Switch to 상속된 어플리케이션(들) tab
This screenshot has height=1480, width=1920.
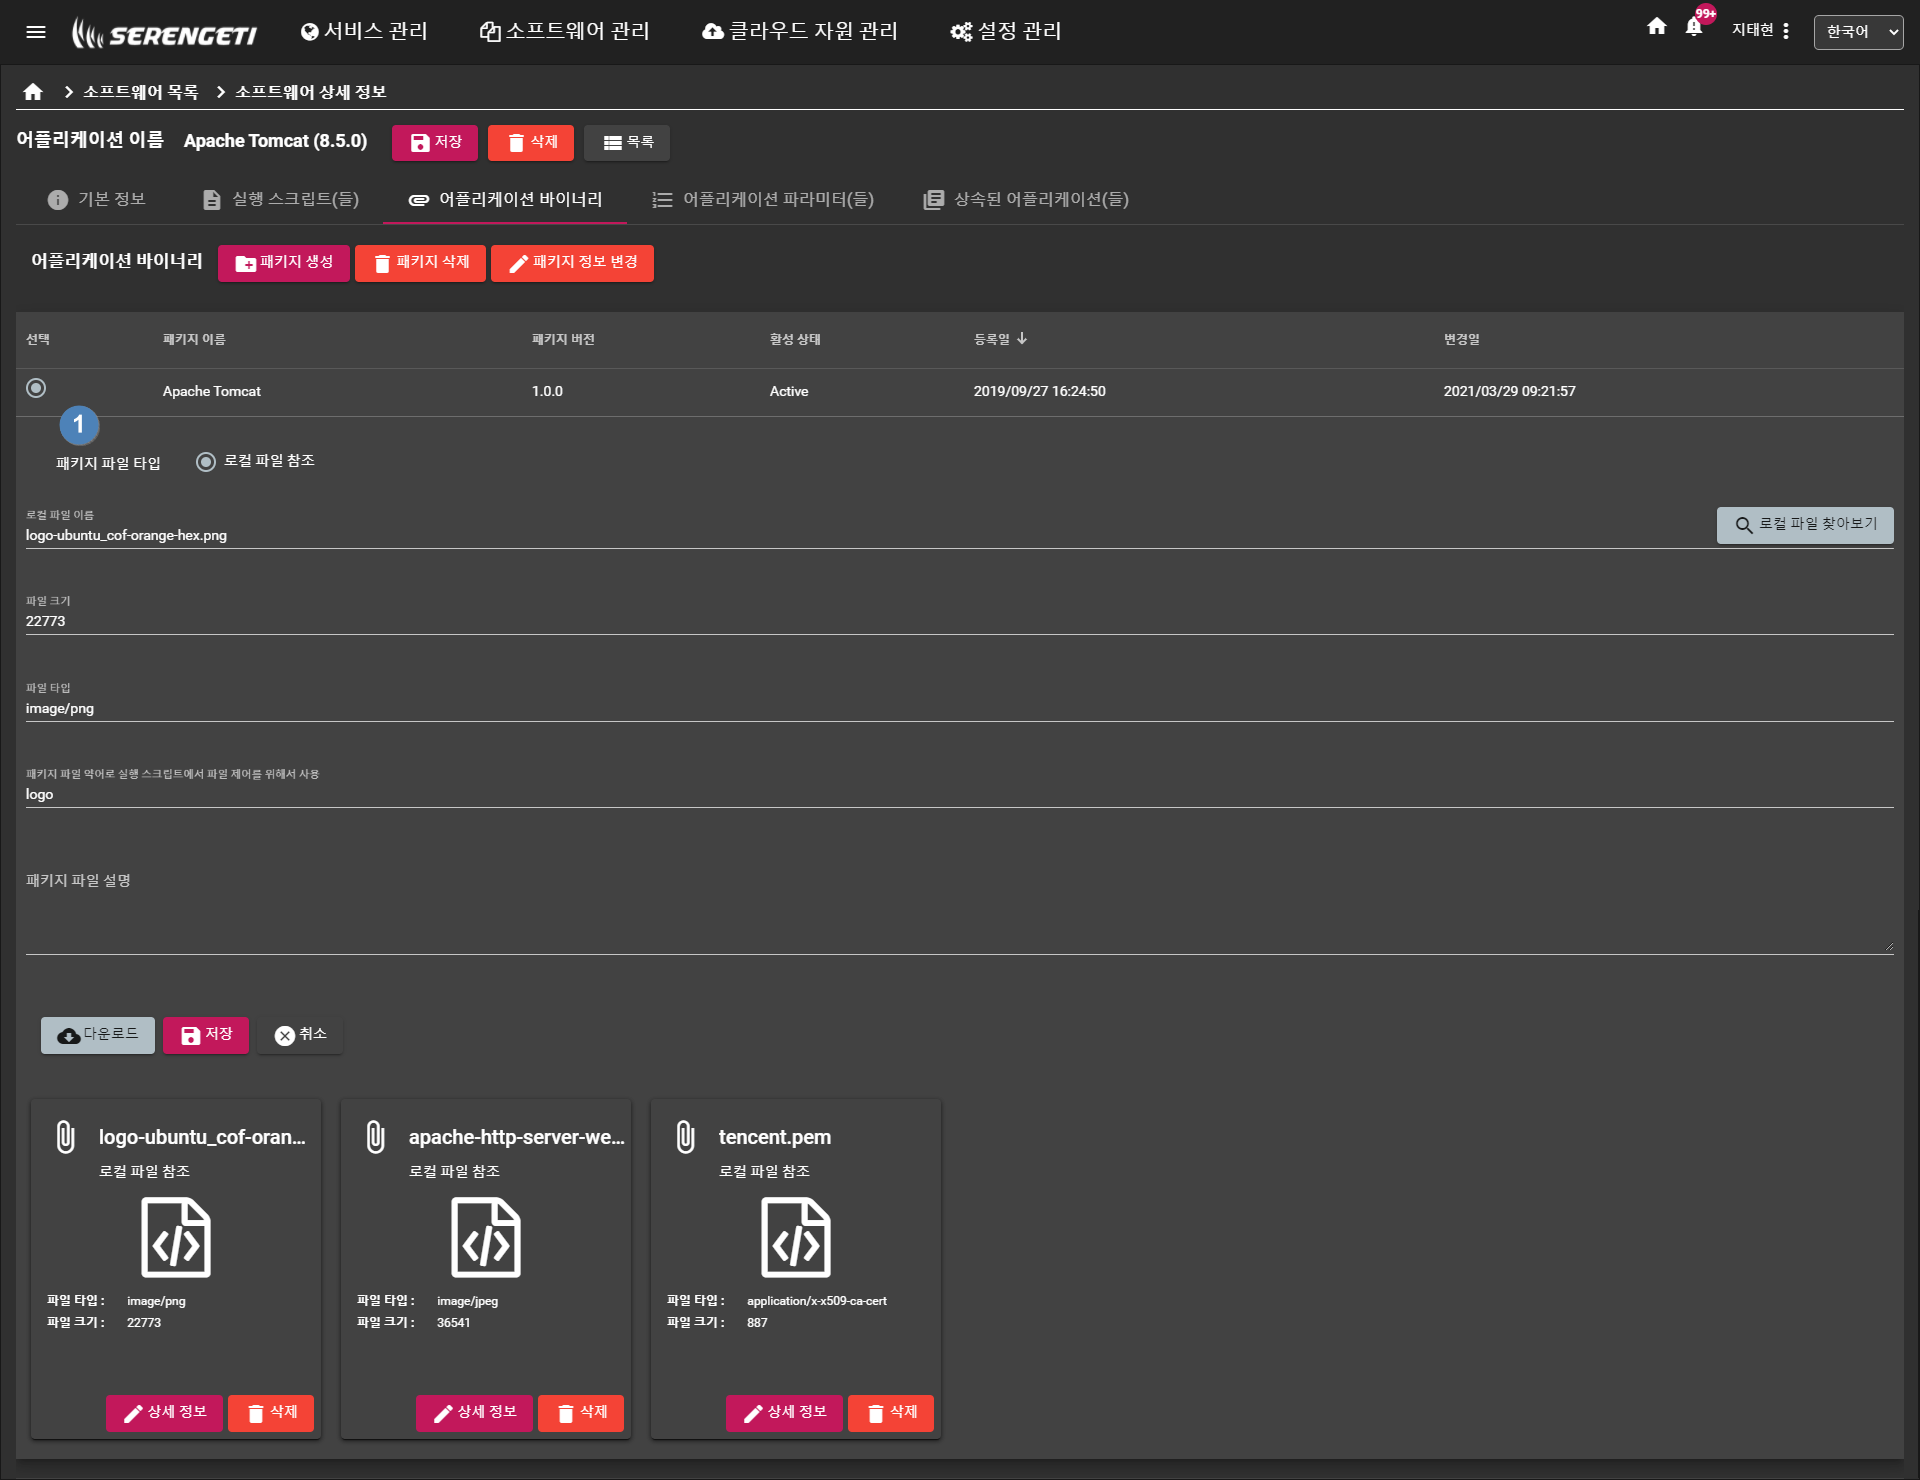(1026, 199)
